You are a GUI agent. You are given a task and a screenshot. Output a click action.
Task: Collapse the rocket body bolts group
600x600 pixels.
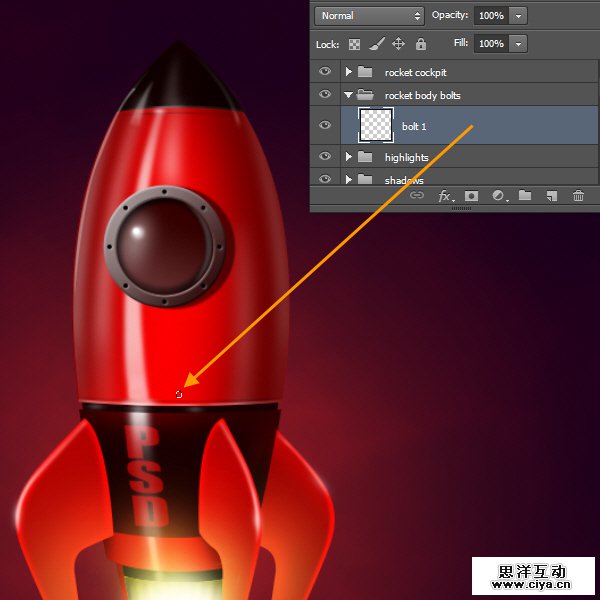click(348, 95)
